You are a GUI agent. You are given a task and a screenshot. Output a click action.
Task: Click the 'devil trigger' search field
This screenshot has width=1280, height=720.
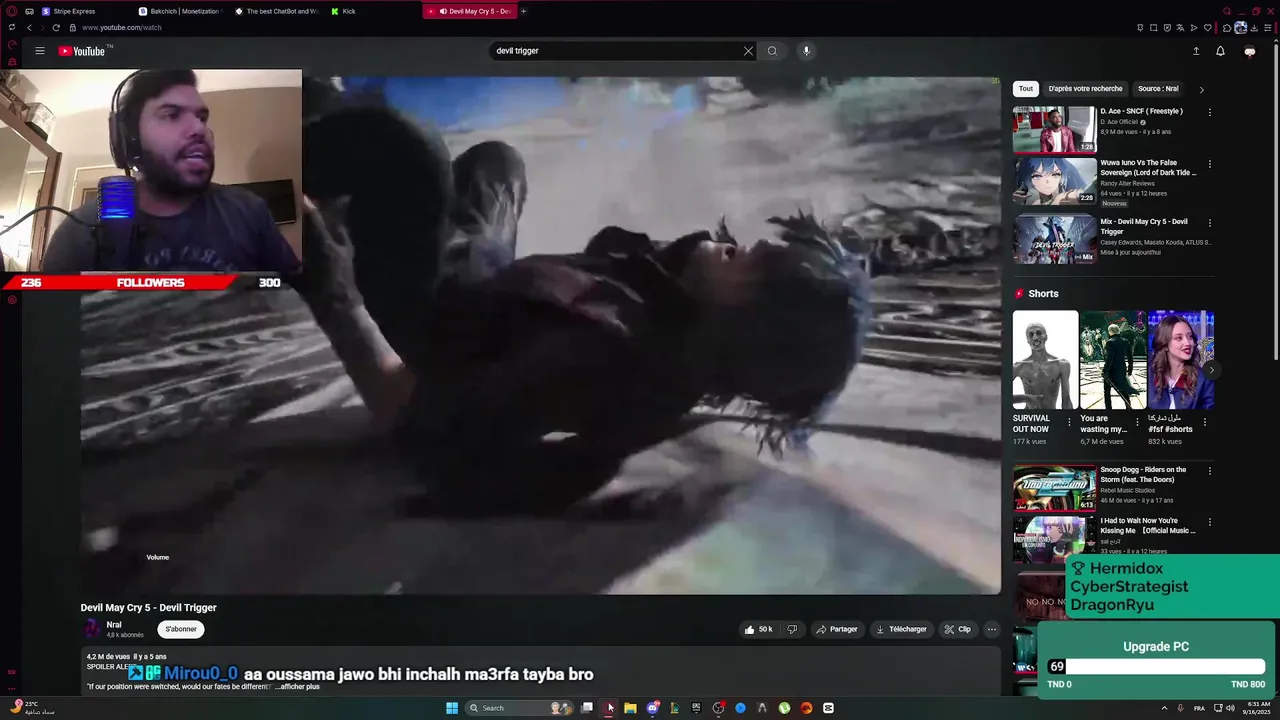point(615,51)
